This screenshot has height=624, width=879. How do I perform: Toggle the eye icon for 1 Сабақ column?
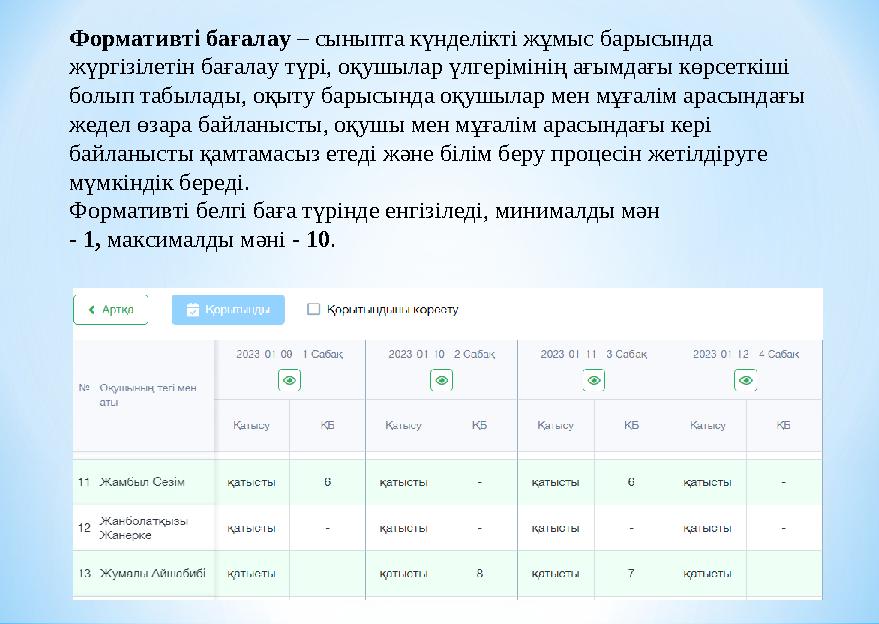tap(287, 379)
